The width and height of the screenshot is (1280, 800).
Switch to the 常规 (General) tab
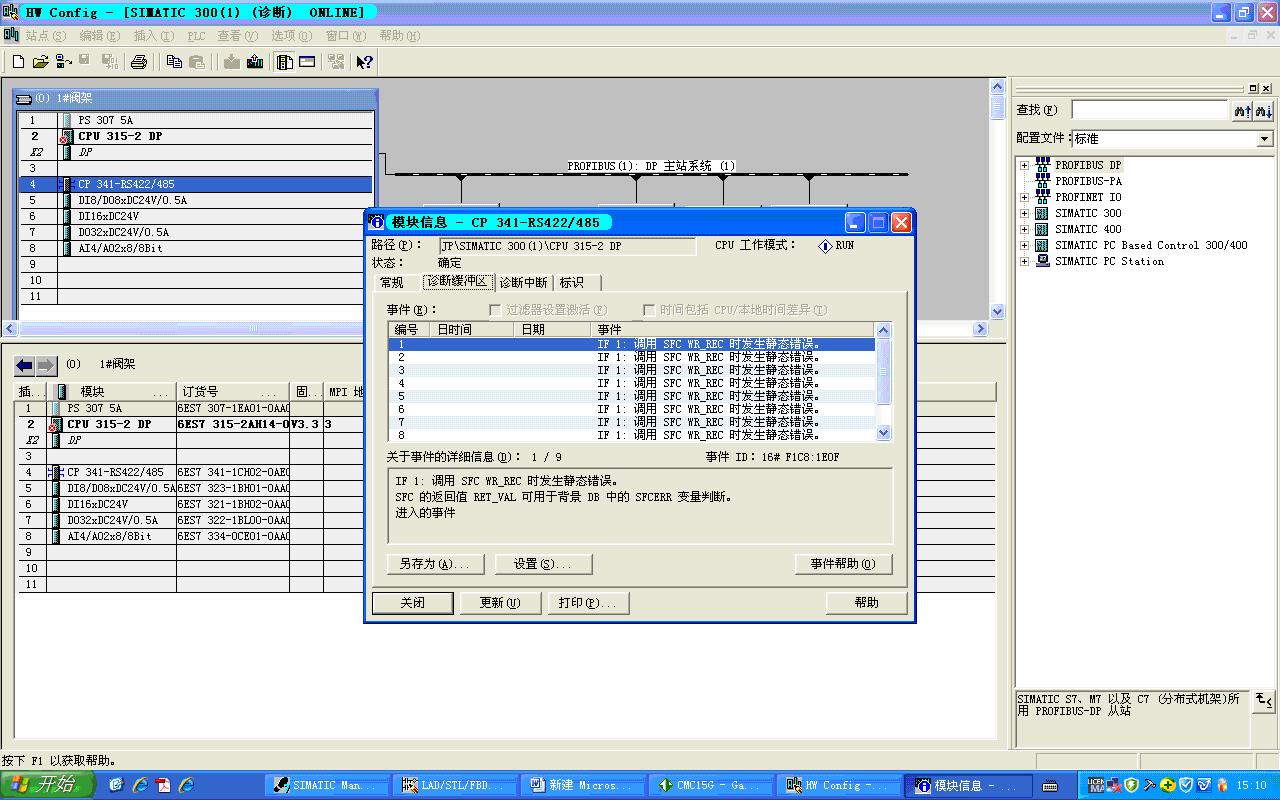[392, 283]
